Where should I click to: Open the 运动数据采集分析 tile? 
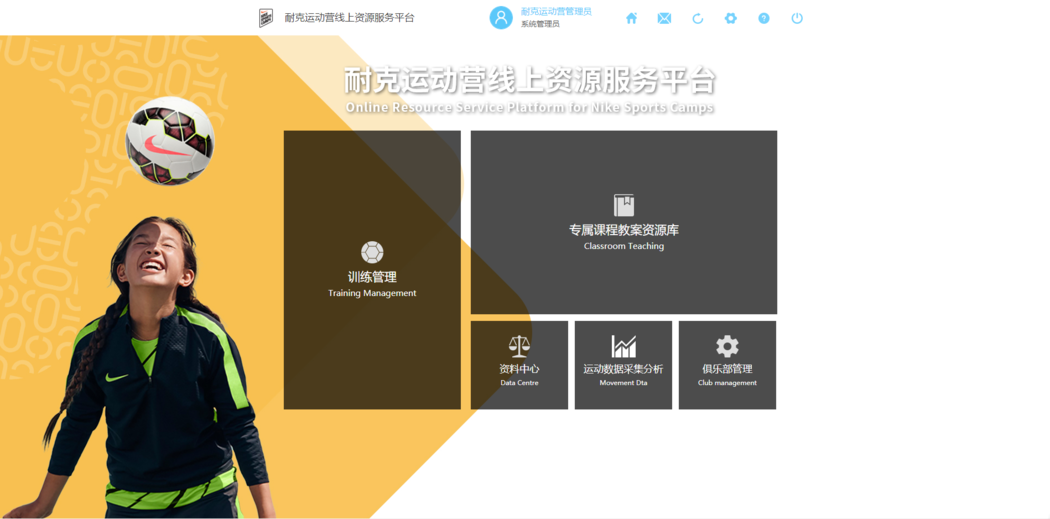click(623, 365)
